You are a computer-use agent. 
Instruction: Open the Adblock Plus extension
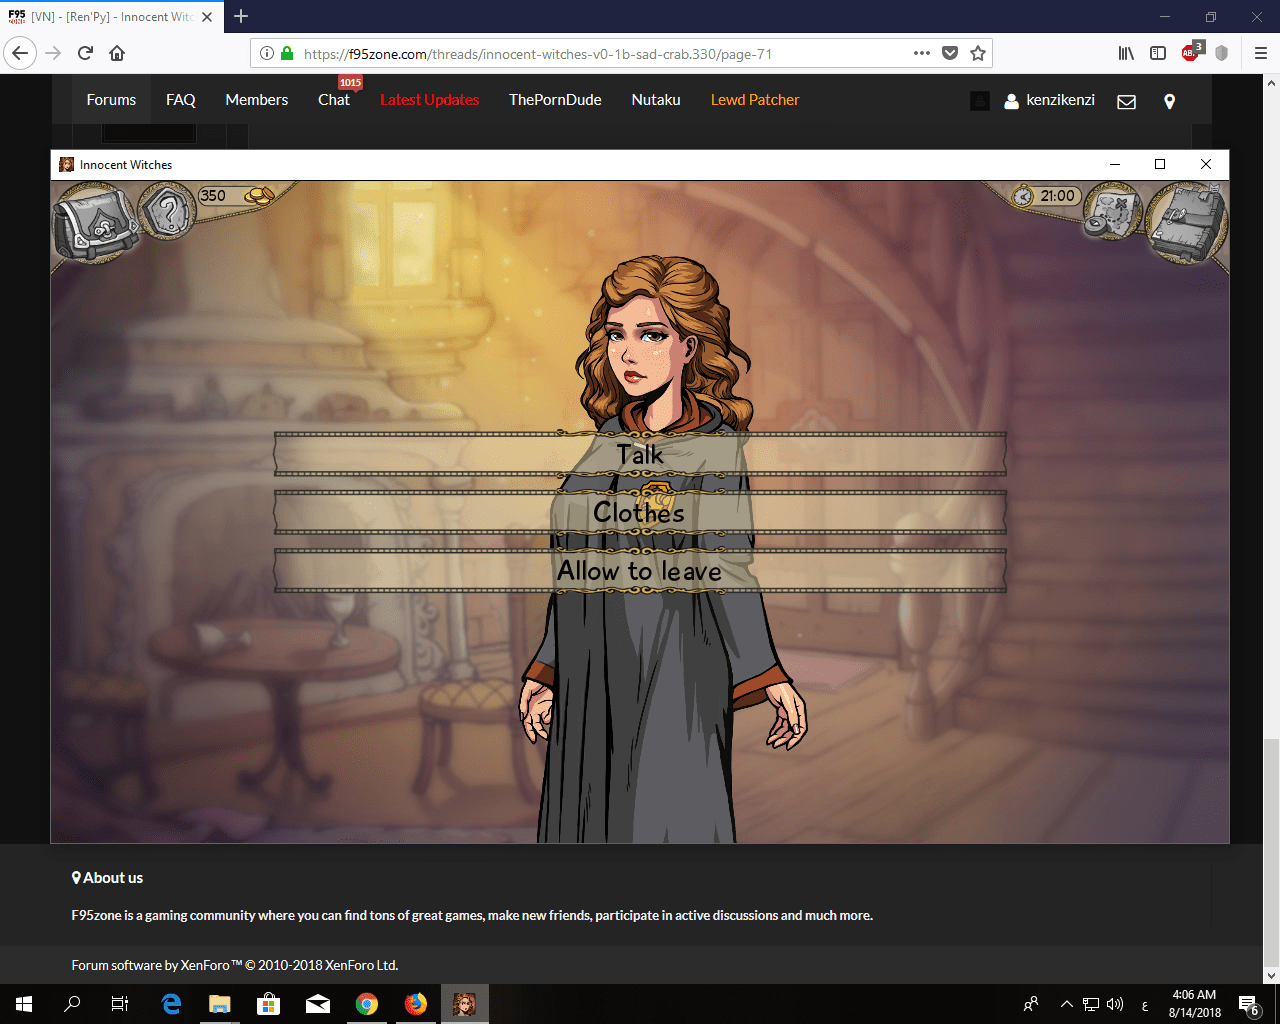coord(1190,53)
